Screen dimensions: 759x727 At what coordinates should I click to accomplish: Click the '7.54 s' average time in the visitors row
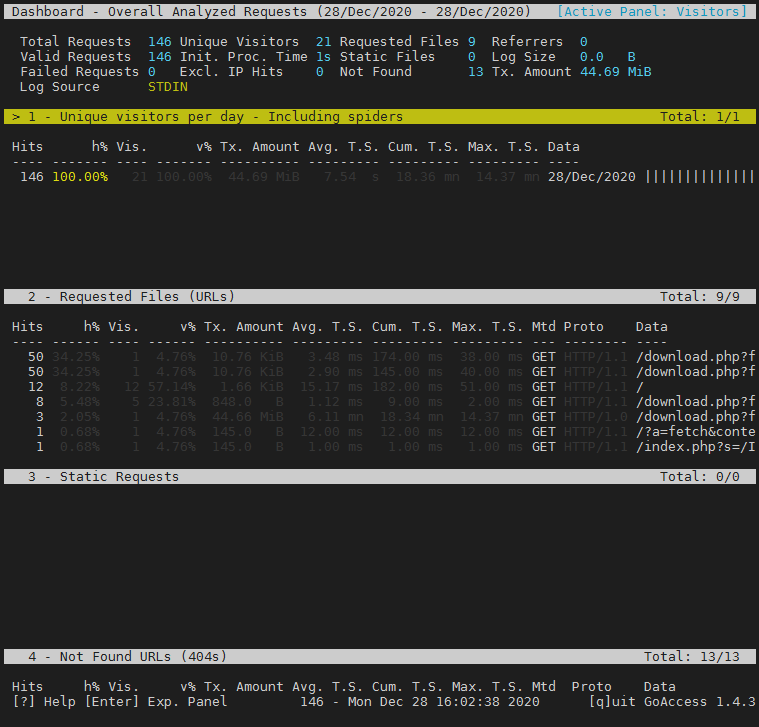pos(351,177)
